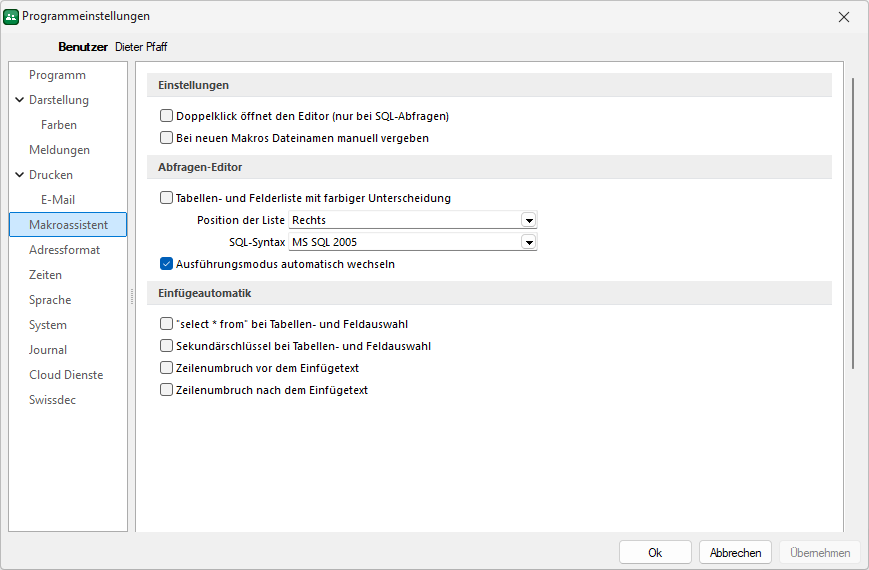Click the vertical scrollbar of settings panel
This screenshot has width=869, height=570.
pyautogui.click(x=852, y=220)
